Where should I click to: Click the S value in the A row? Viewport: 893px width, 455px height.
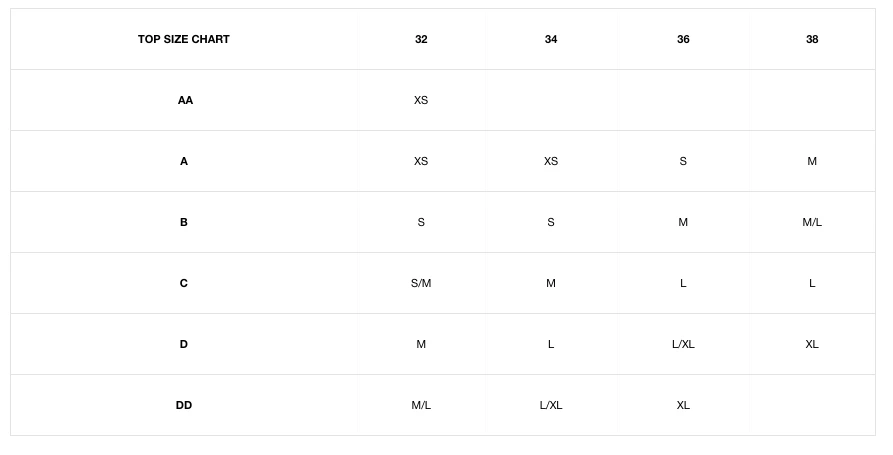683,162
